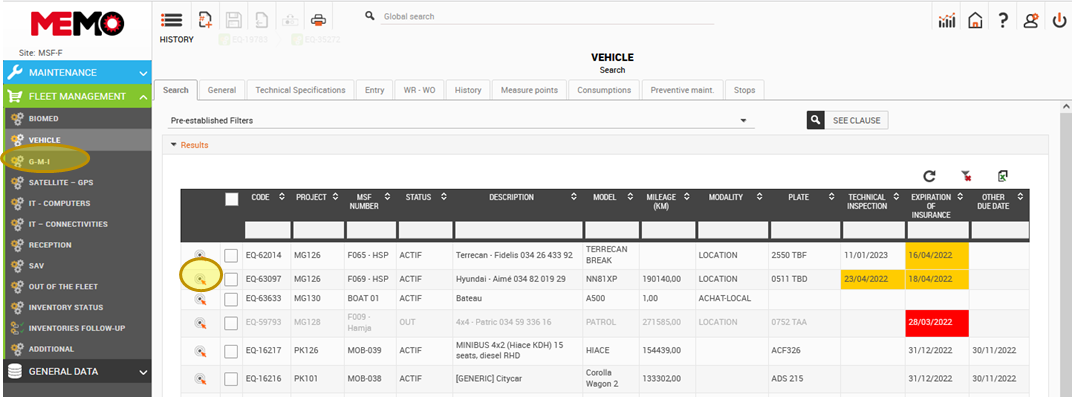
Task: Select the checkbox for EQ-16217 row
Action: (x=231, y=351)
